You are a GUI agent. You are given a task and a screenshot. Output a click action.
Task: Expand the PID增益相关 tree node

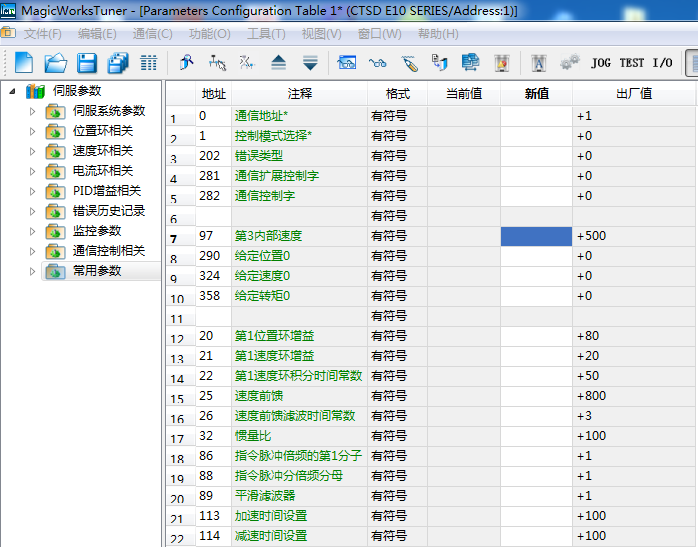click(x=33, y=191)
